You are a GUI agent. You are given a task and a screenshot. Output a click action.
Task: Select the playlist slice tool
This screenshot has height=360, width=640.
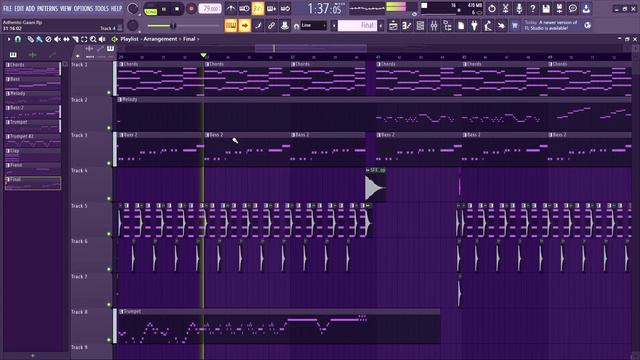(x=75, y=39)
